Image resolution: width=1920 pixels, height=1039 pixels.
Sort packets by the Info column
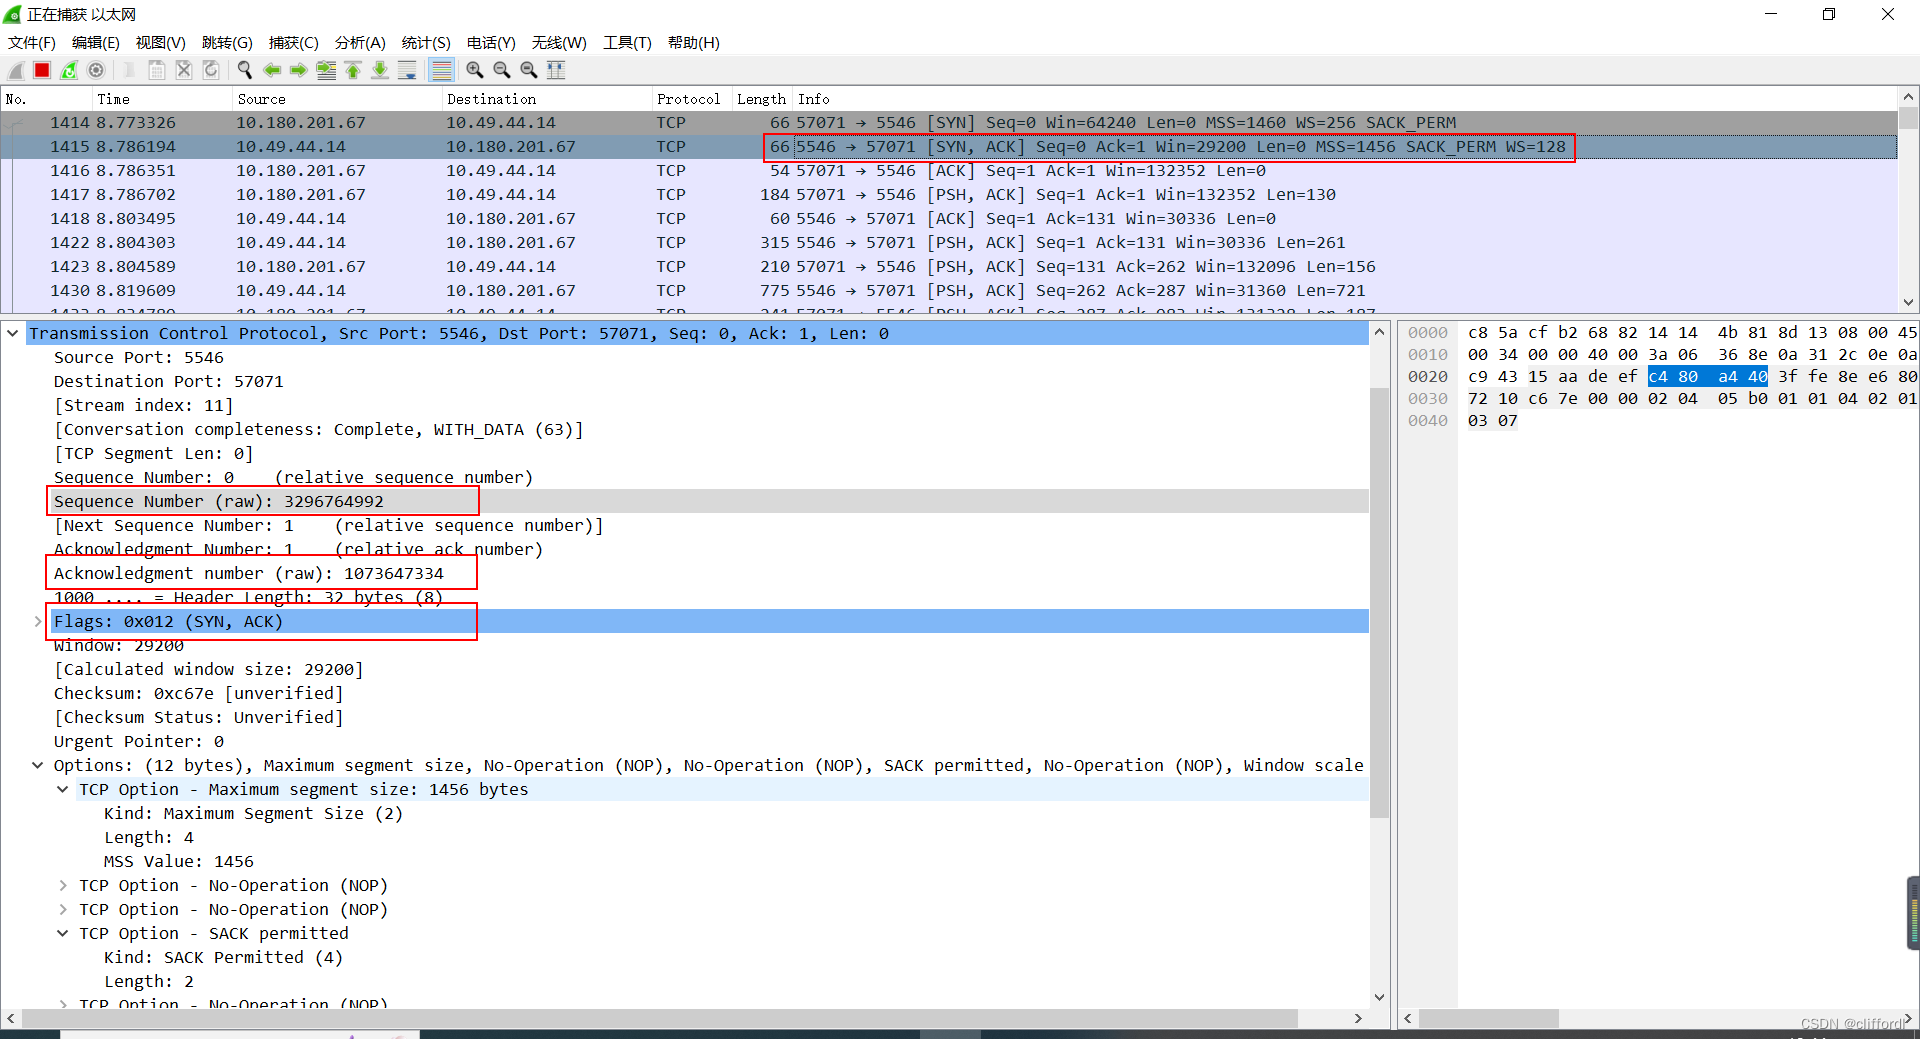[x=1345, y=99]
